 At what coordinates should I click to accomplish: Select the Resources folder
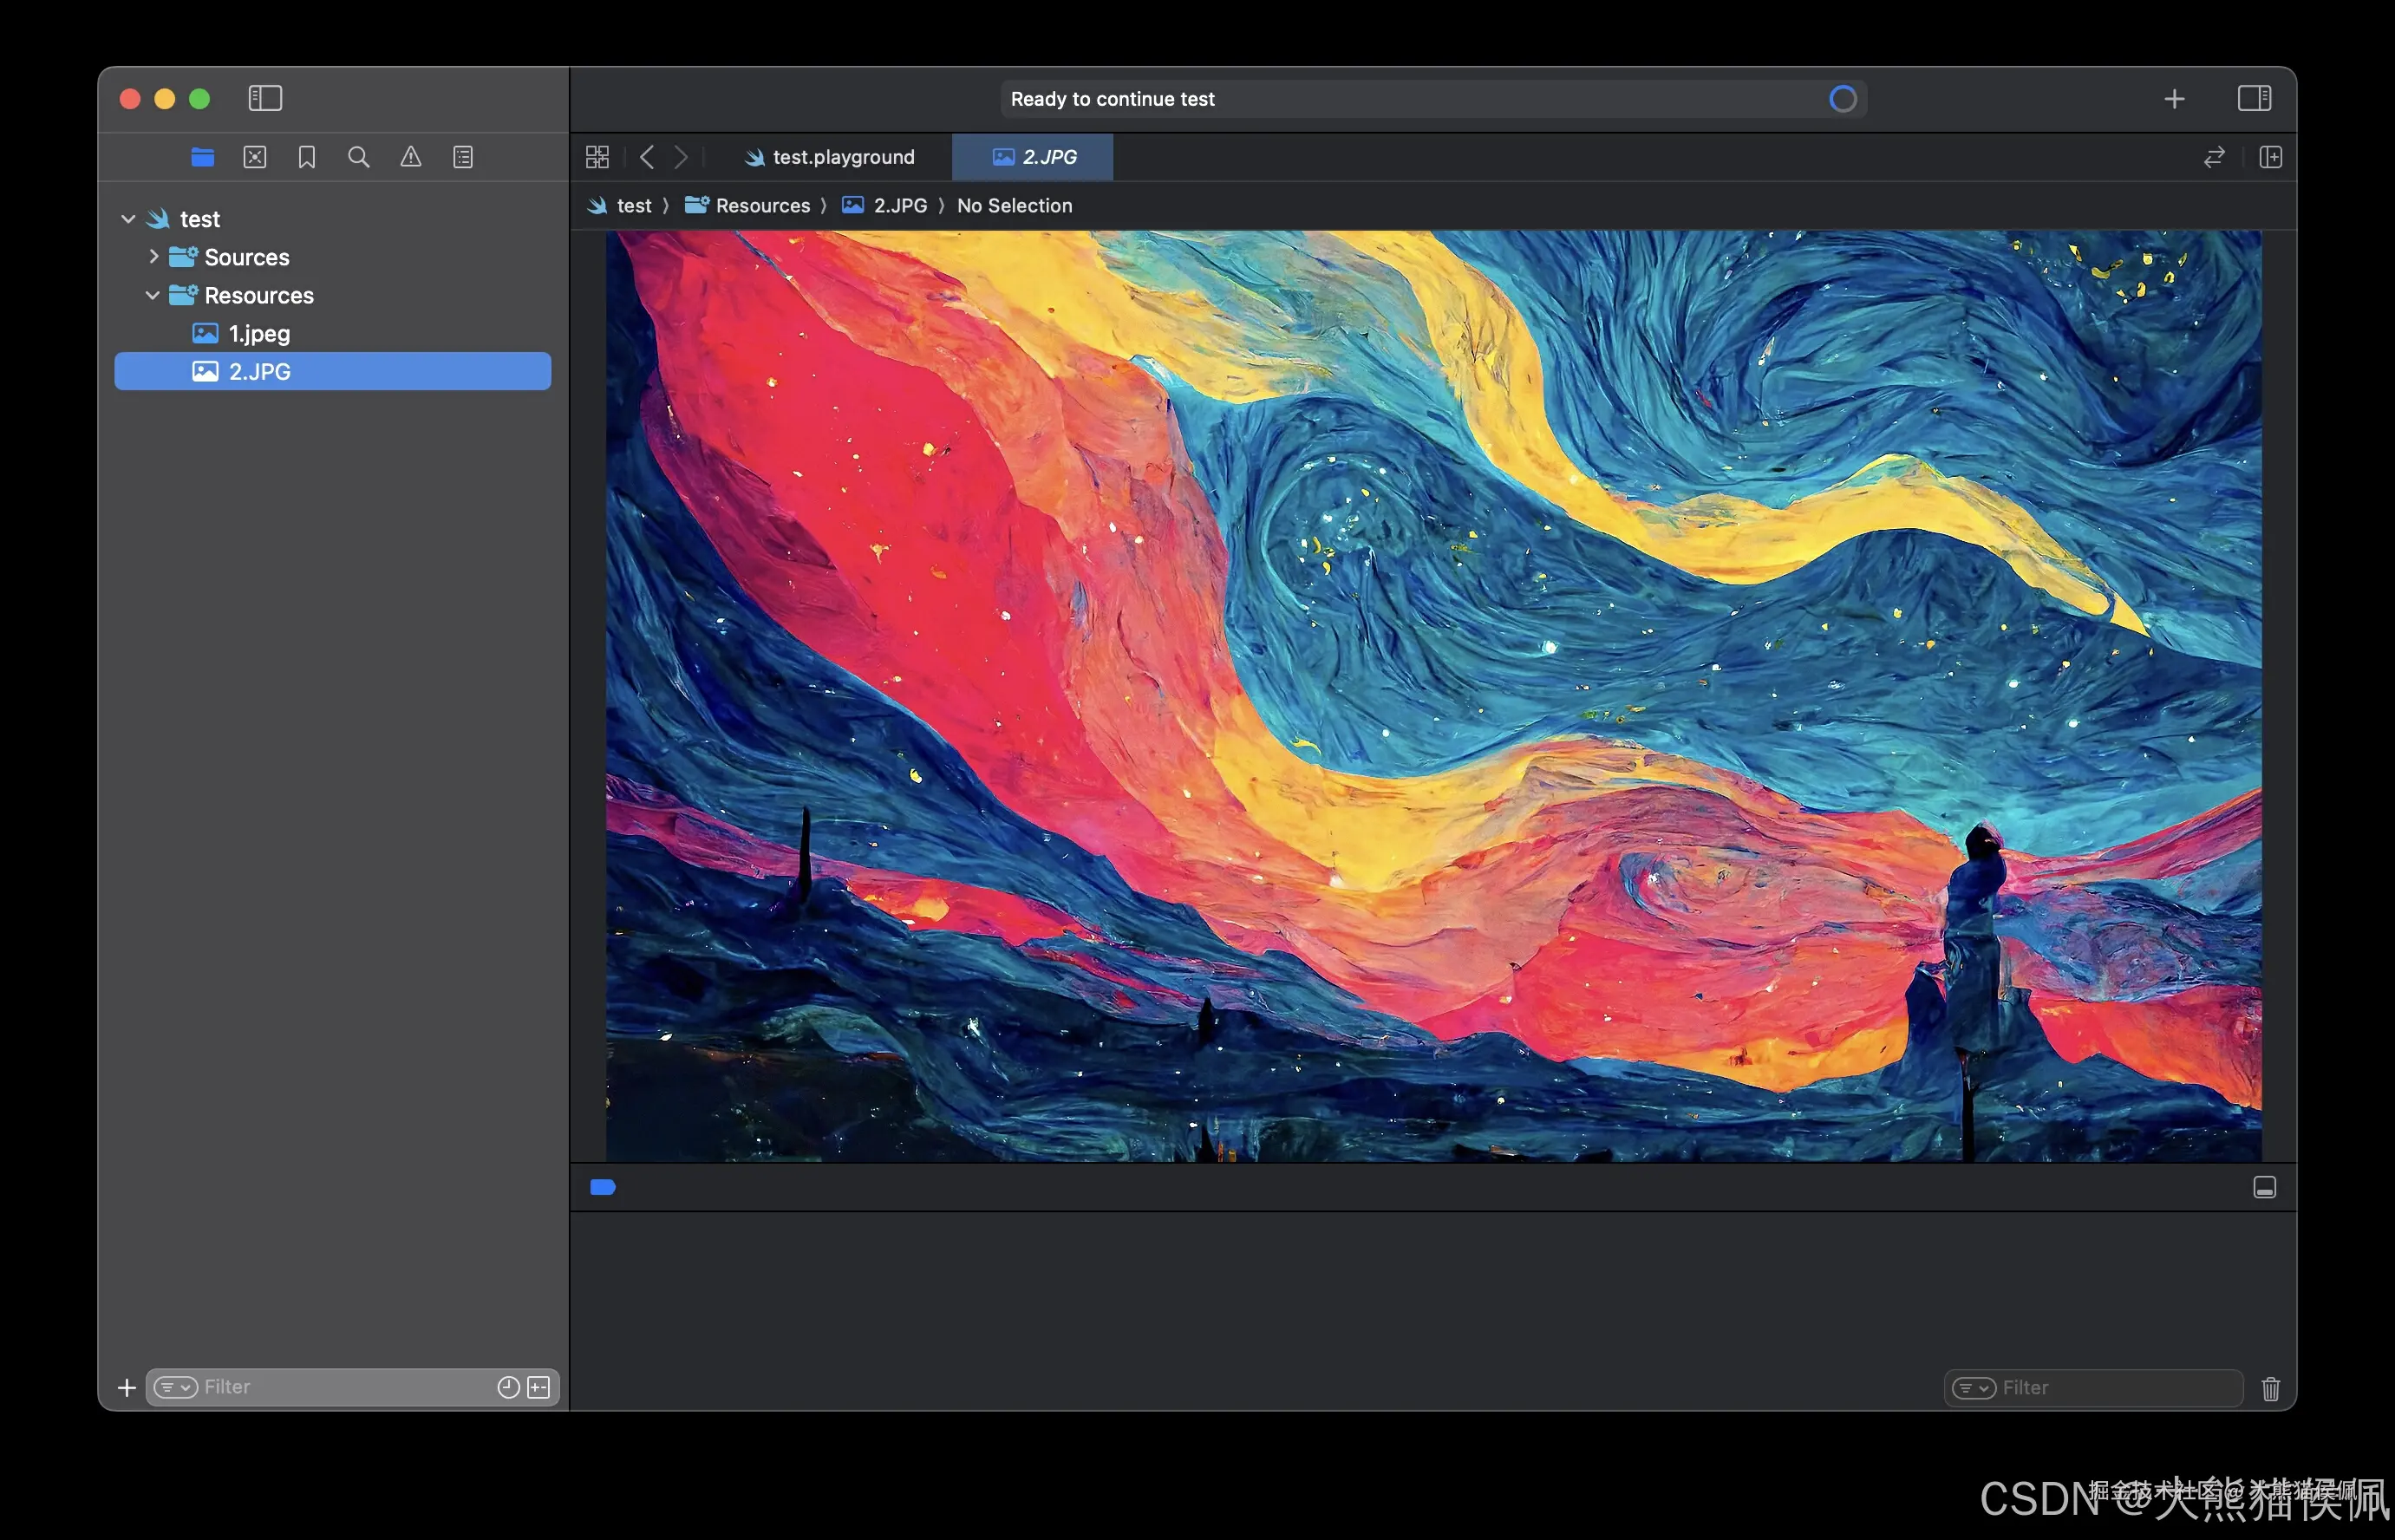(x=333, y=295)
